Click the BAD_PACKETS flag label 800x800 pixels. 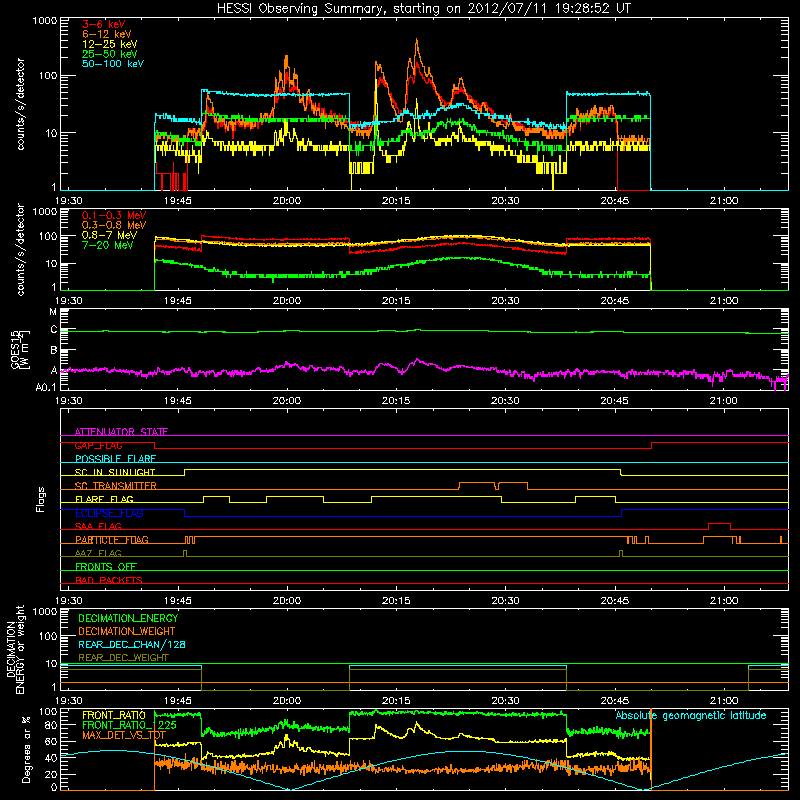109,580
